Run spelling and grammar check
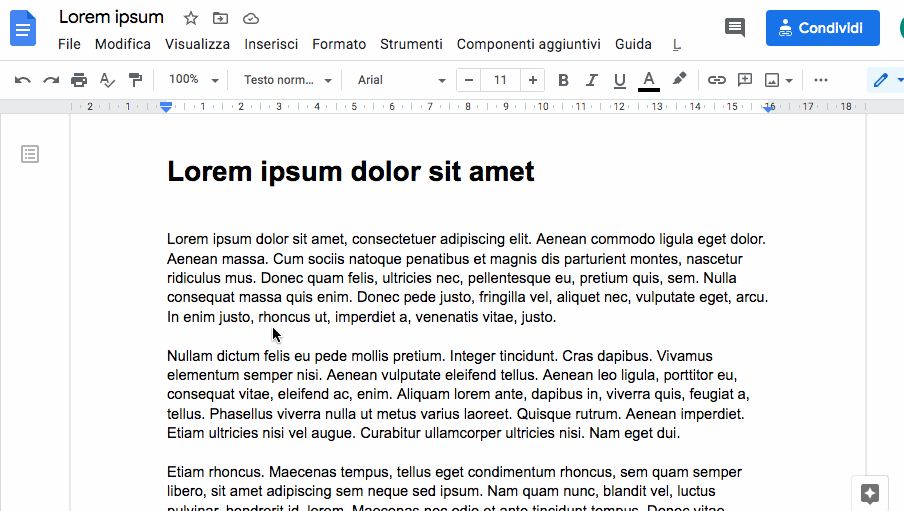Image resolution: width=904 pixels, height=511 pixels. point(107,80)
